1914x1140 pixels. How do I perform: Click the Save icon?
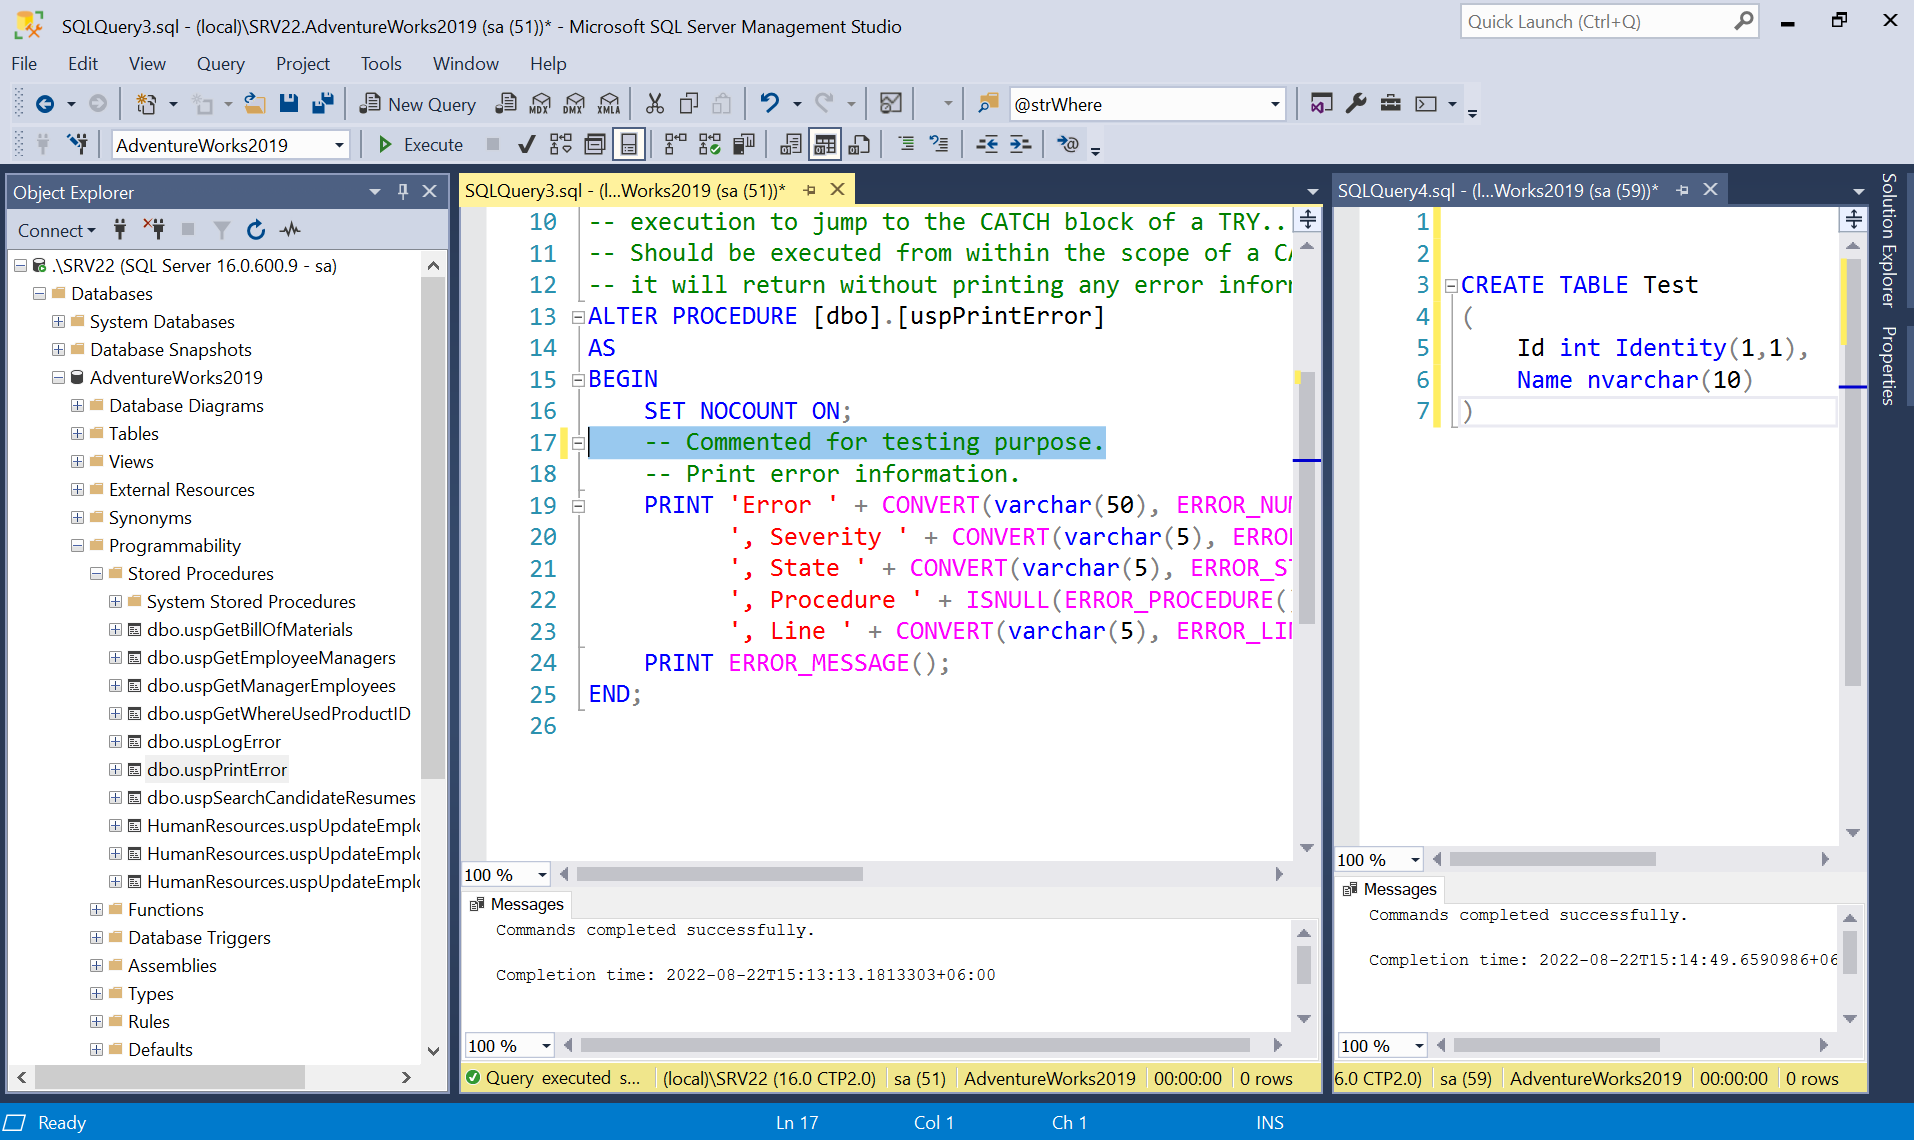(x=288, y=103)
